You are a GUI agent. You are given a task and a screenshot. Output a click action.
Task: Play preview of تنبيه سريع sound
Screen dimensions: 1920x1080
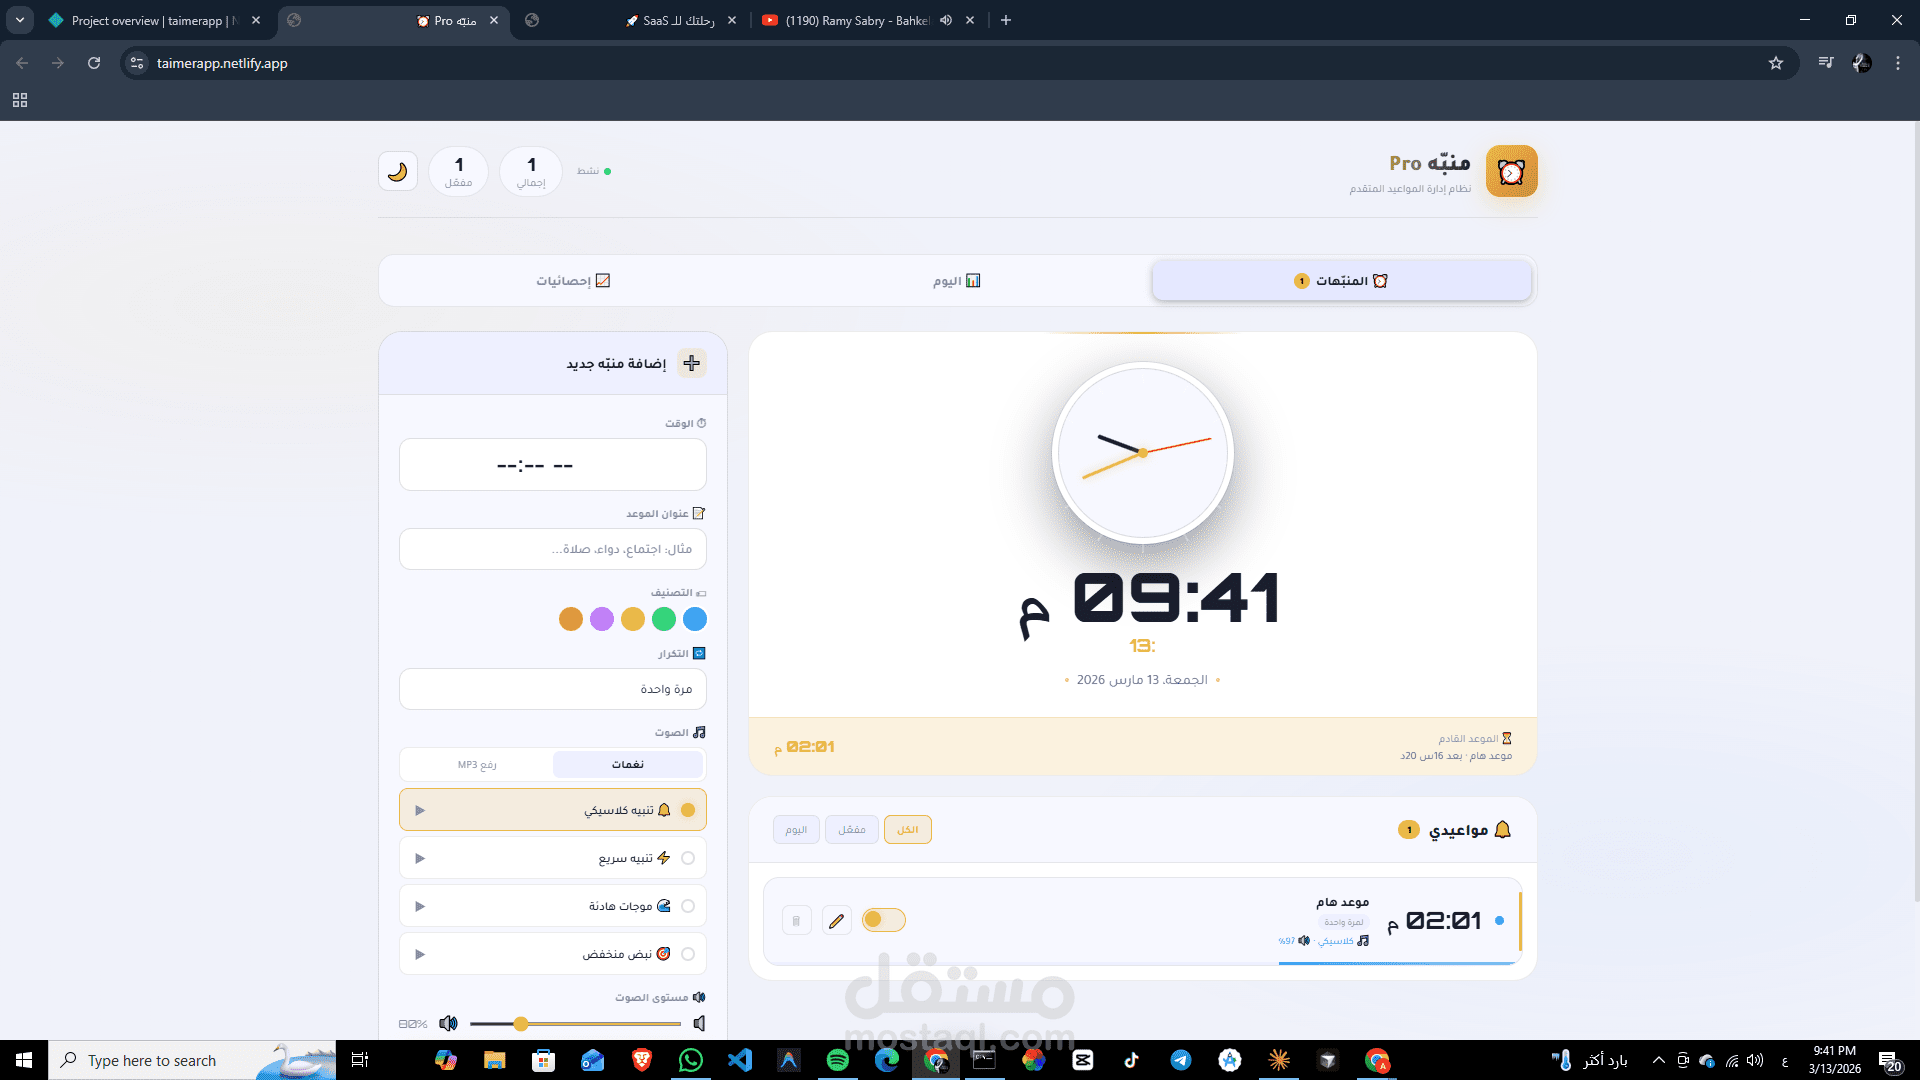[420, 858]
